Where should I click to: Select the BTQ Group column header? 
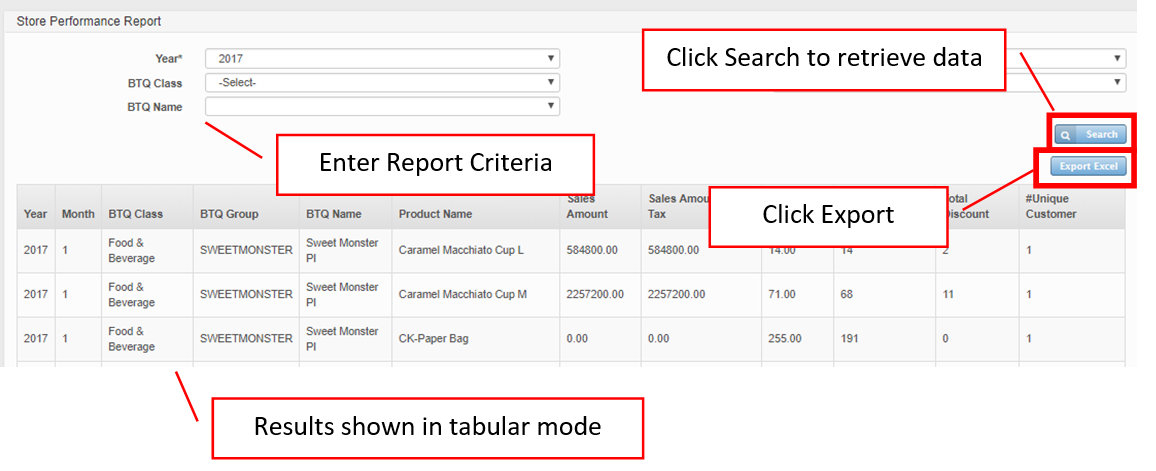(x=229, y=214)
